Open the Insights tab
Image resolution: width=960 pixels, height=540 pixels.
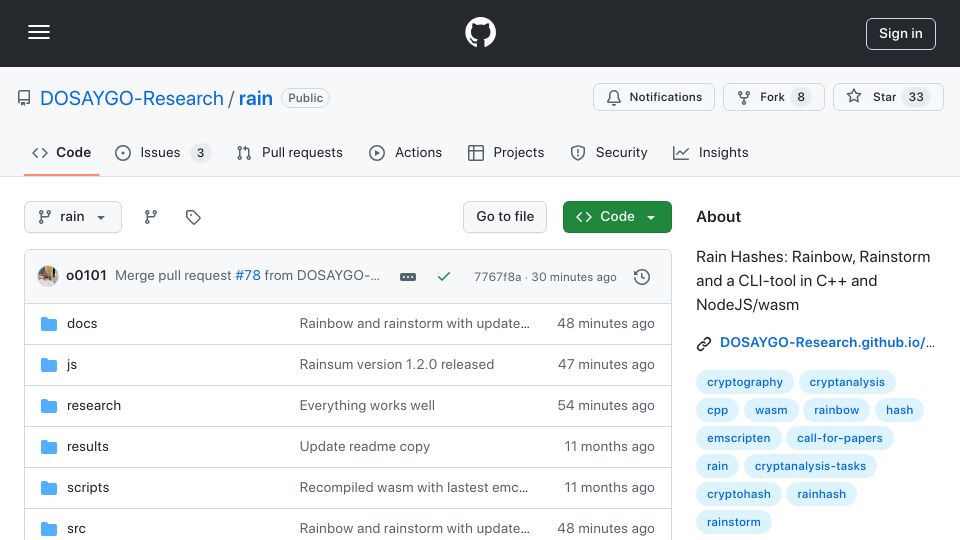(x=710, y=152)
